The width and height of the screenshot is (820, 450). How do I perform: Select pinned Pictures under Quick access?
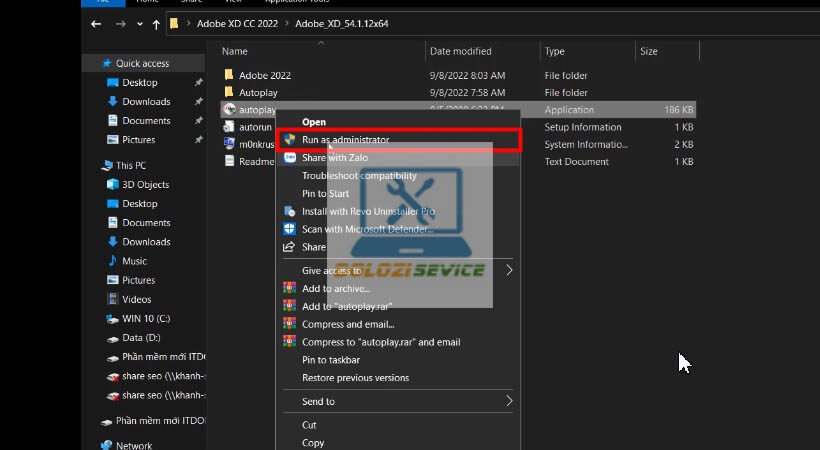tap(139, 140)
